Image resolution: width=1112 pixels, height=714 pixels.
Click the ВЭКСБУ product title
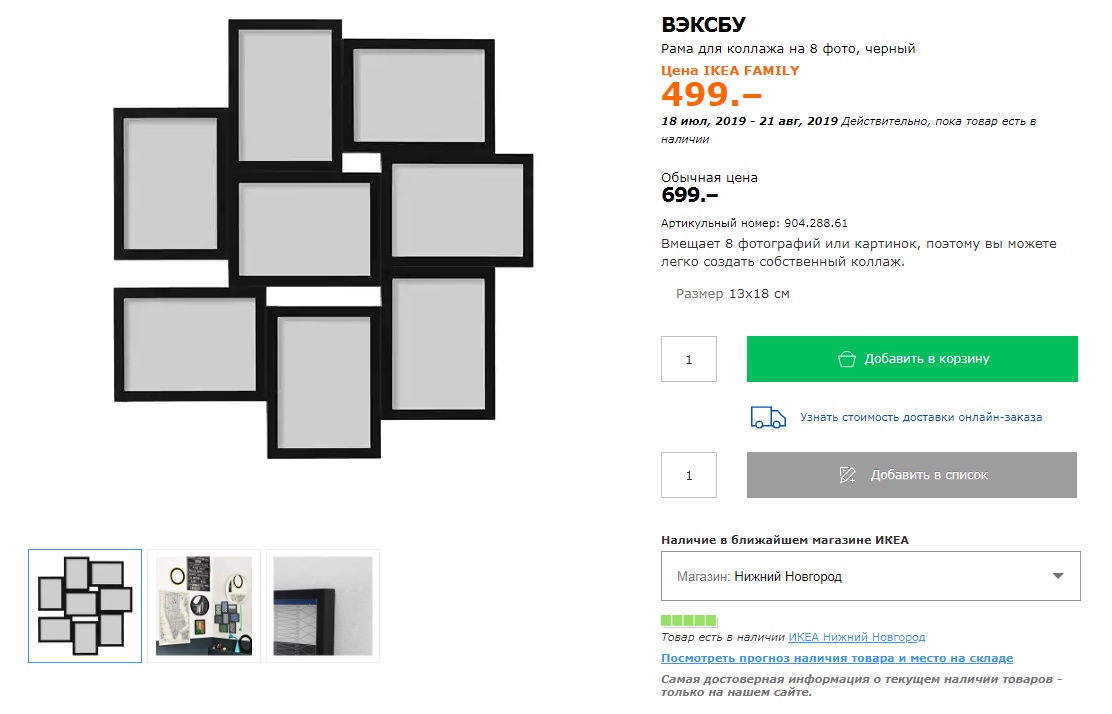[x=704, y=25]
